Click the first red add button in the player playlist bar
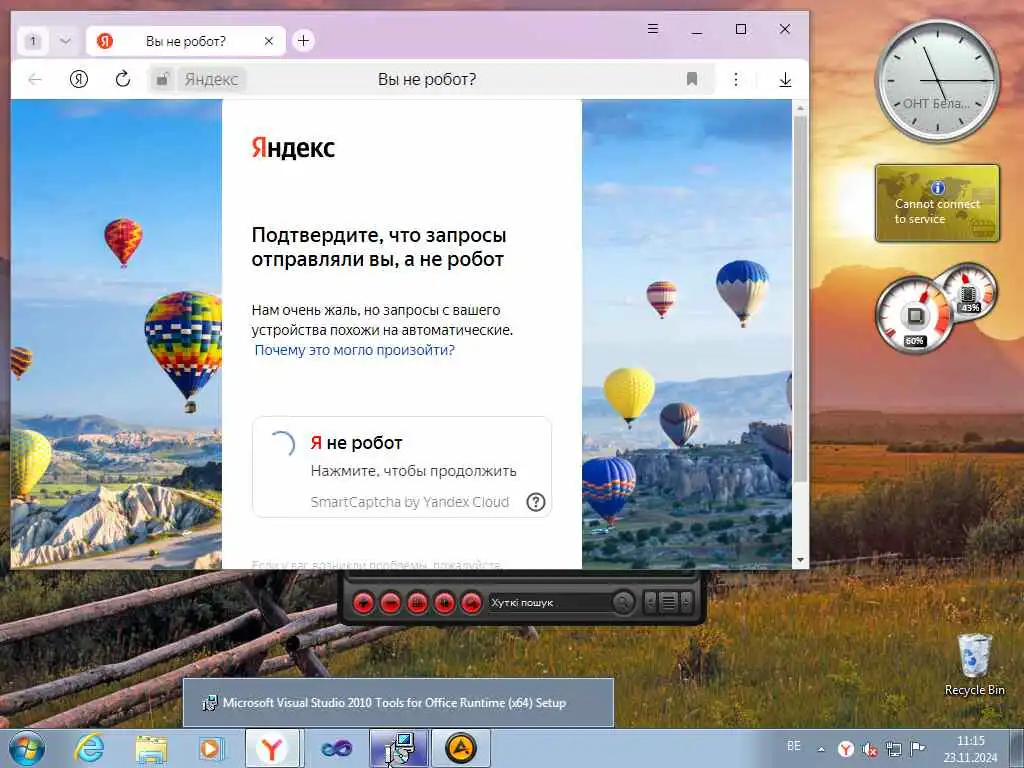Image resolution: width=1024 pixels, height=768 pixels. (x=364, y=603)
